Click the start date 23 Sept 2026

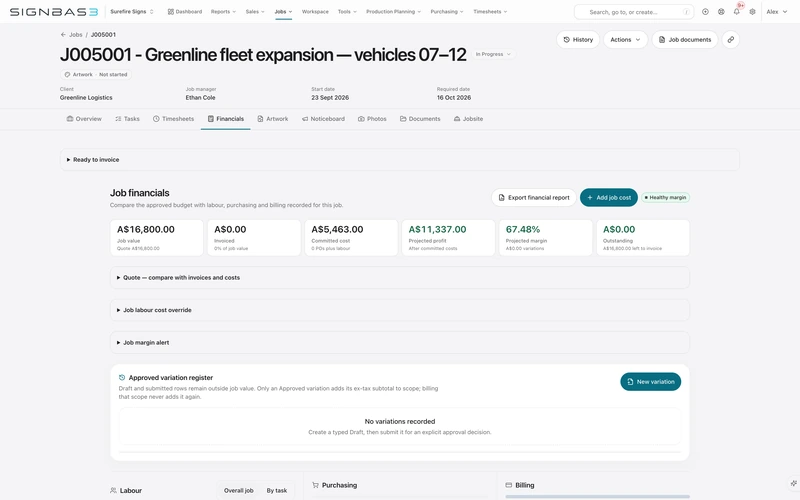point(330,97)
